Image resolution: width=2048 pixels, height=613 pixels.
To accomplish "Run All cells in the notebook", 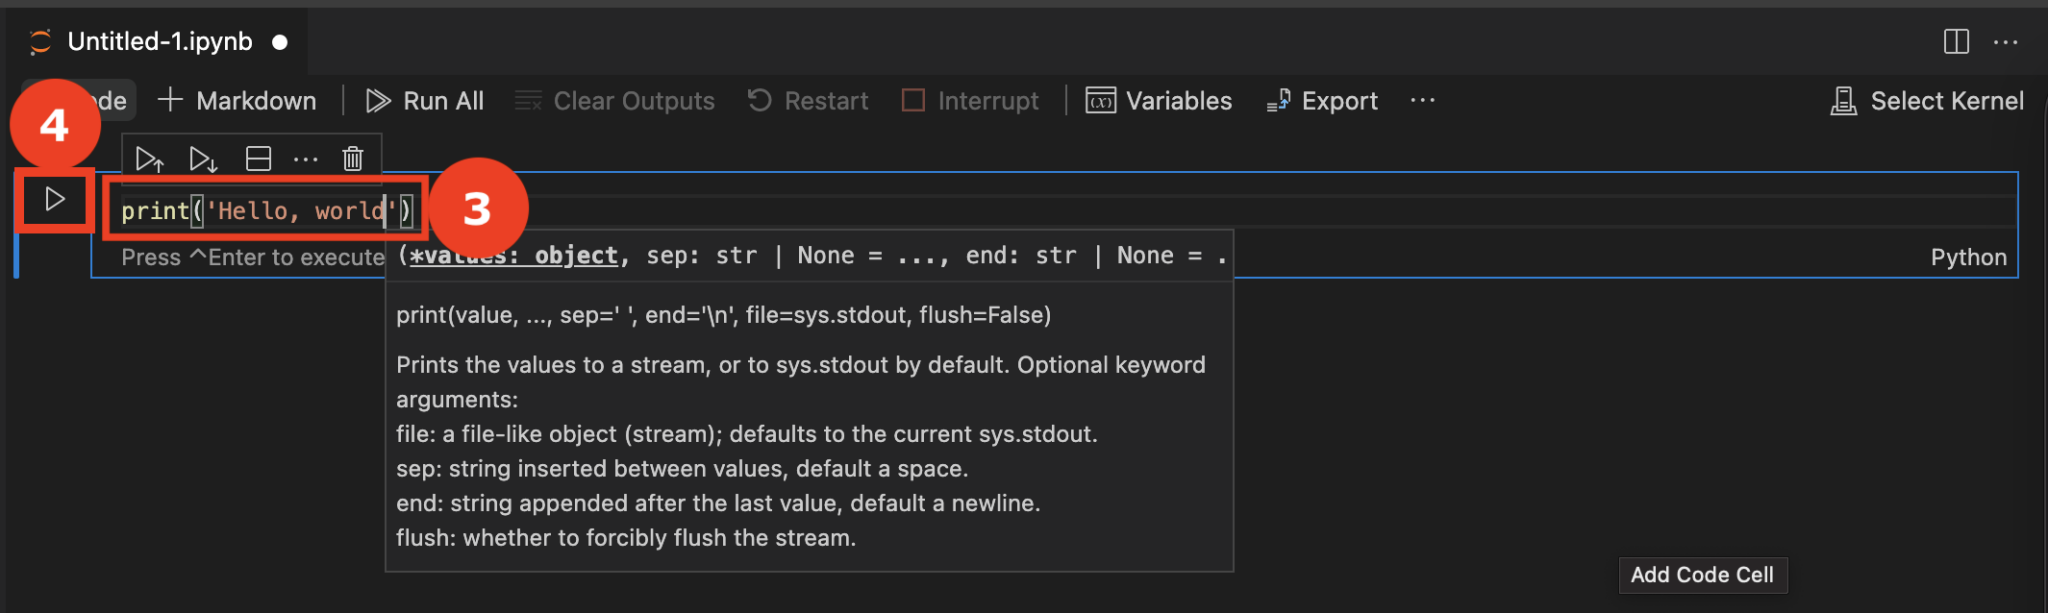I will [x=425, y=101].
